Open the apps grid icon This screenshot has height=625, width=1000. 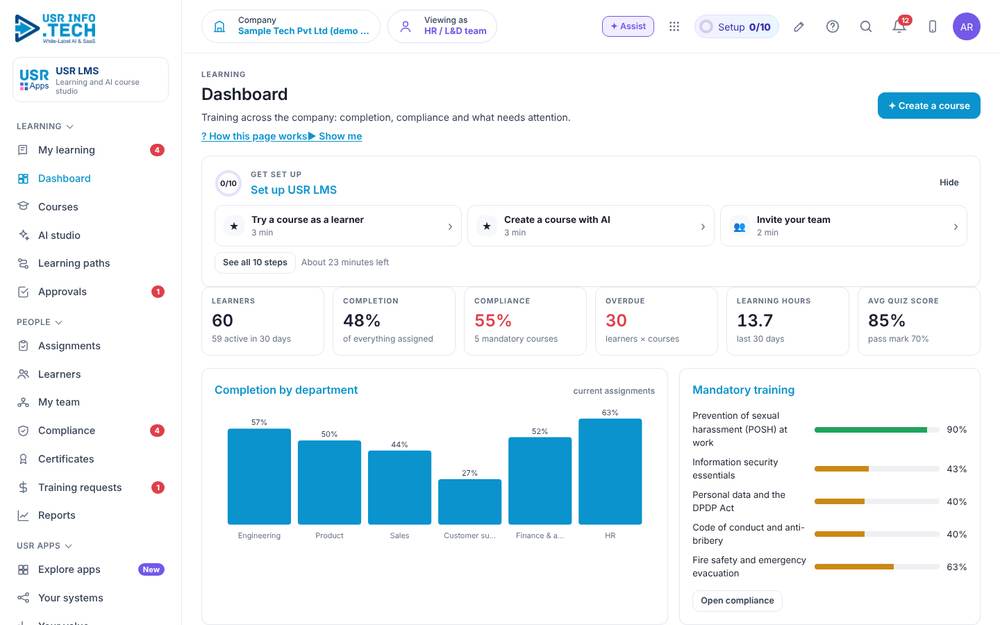(674, 27)
